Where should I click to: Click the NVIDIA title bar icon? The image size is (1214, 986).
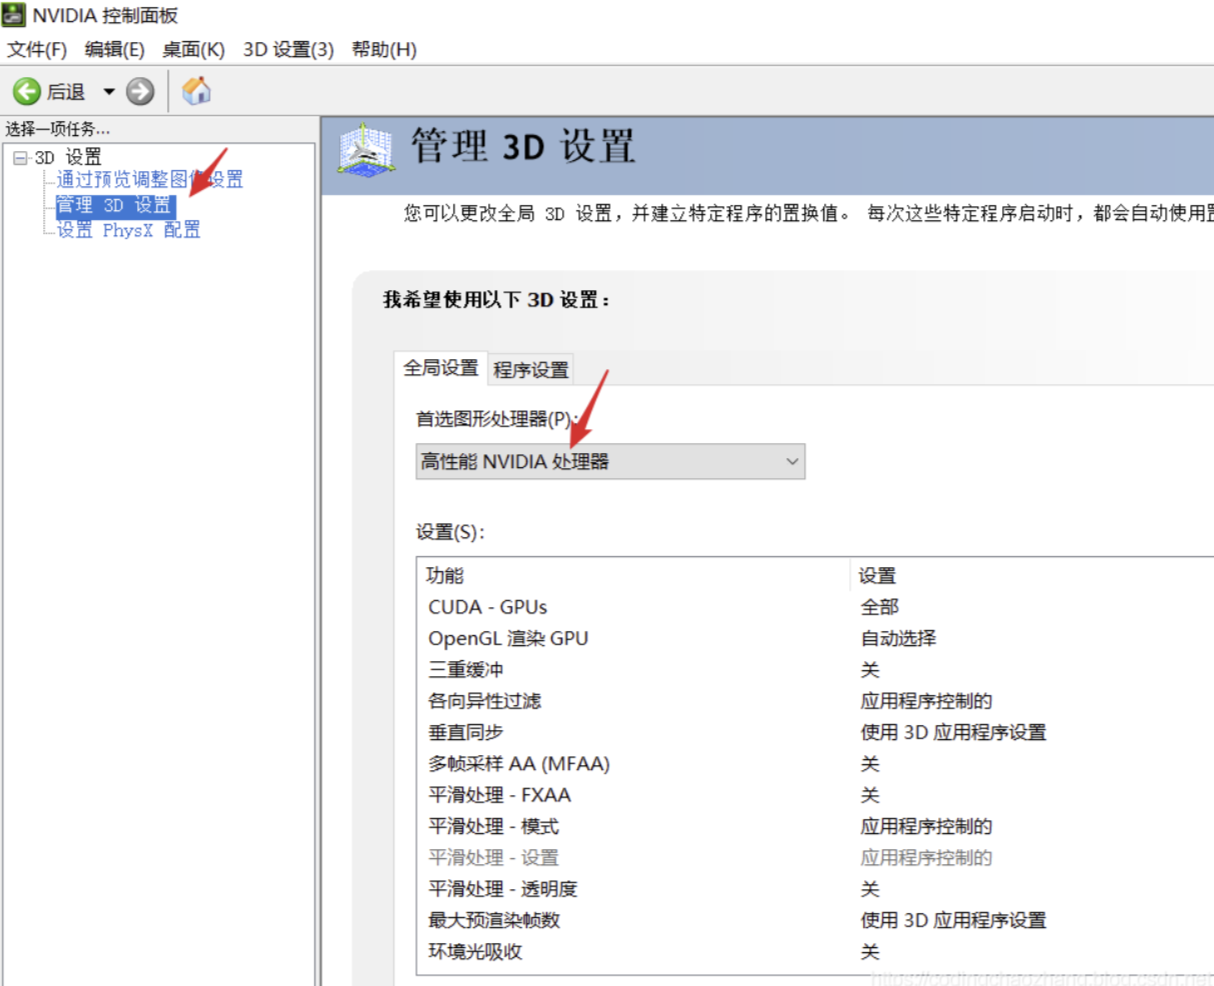coord(14,15)
